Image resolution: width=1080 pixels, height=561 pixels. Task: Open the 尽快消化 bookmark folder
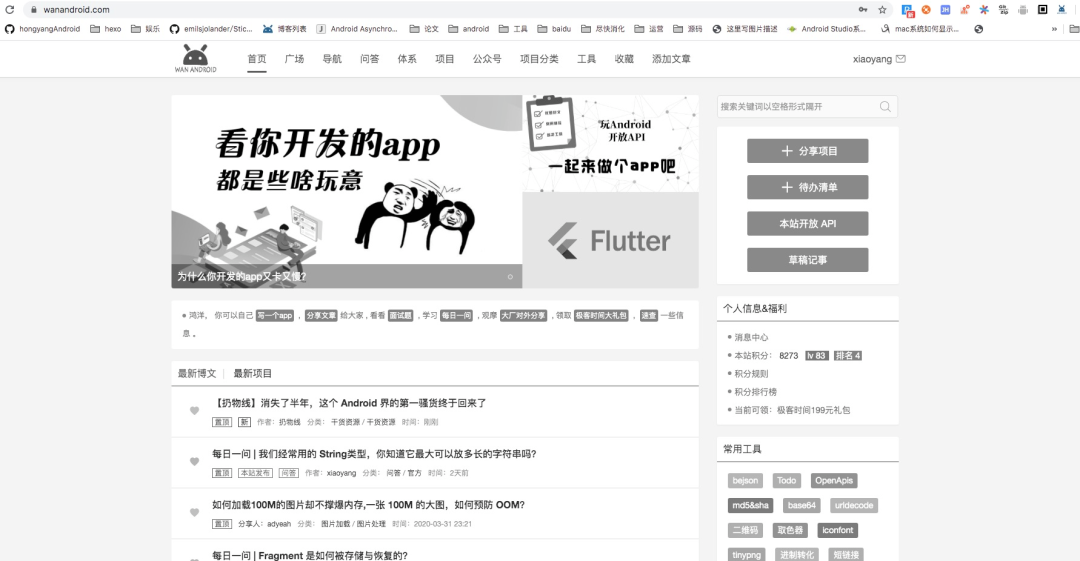[x=603, y=29]
